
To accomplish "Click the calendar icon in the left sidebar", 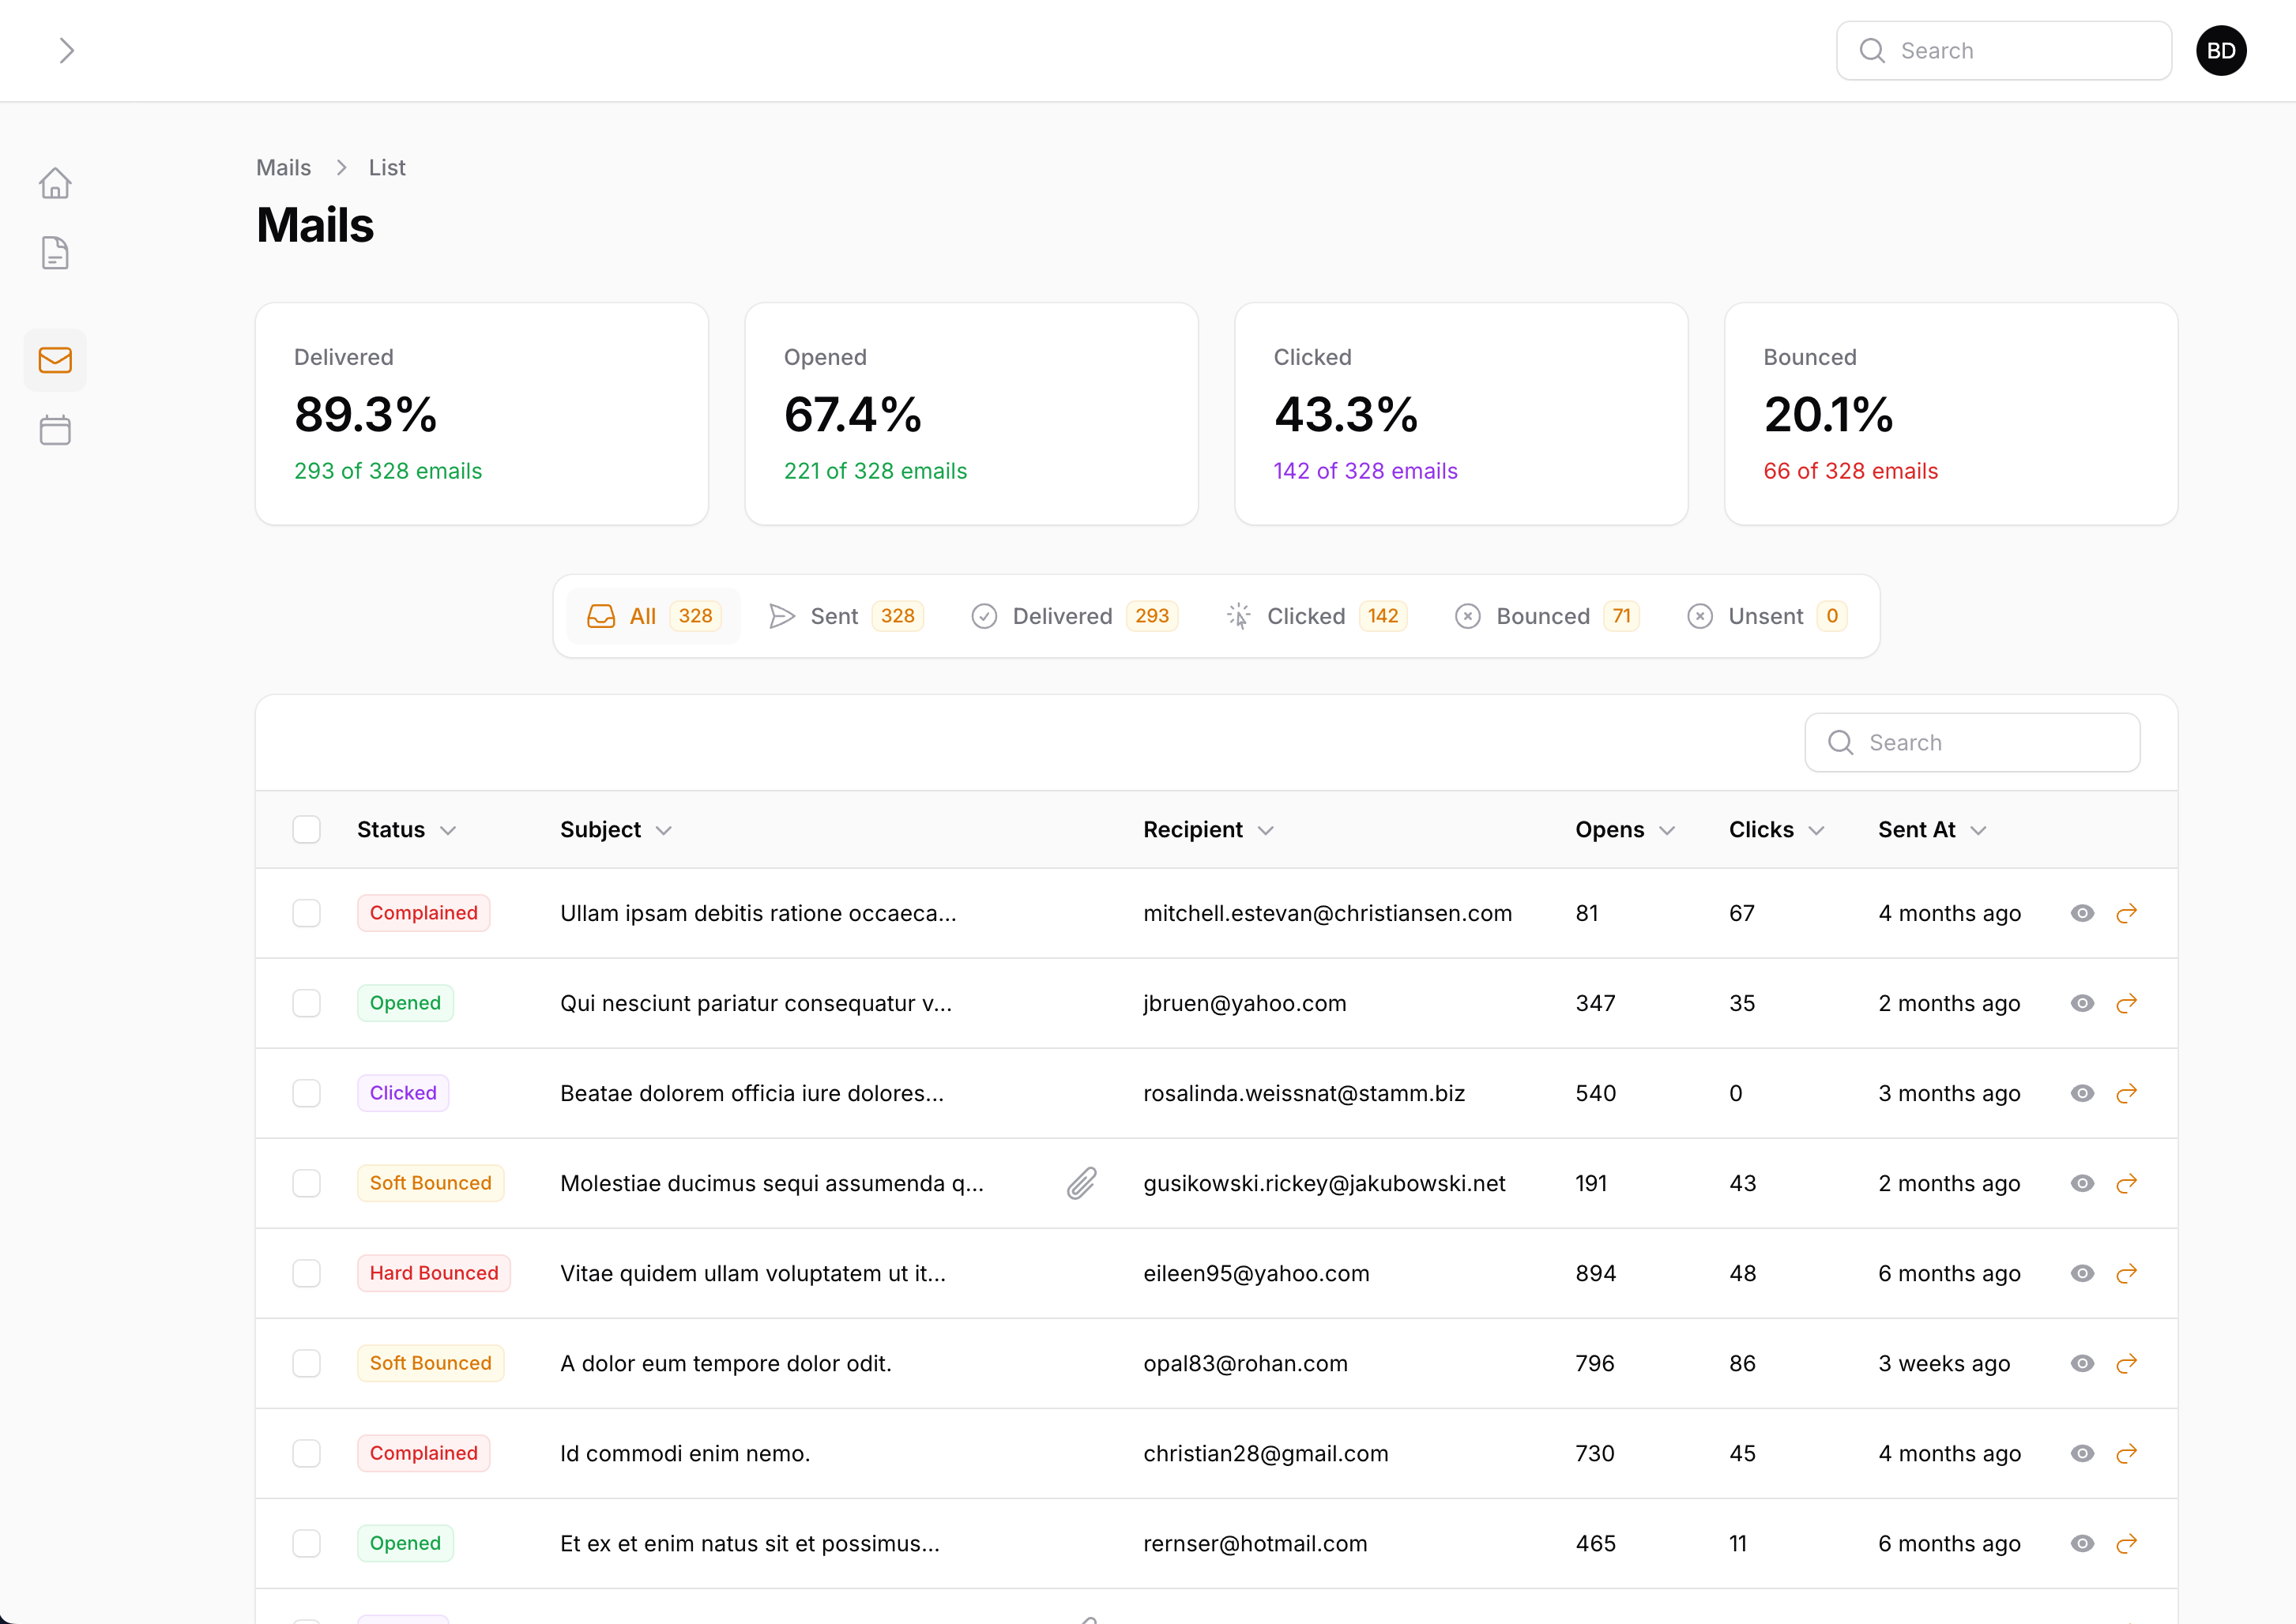I will (53, 430).
